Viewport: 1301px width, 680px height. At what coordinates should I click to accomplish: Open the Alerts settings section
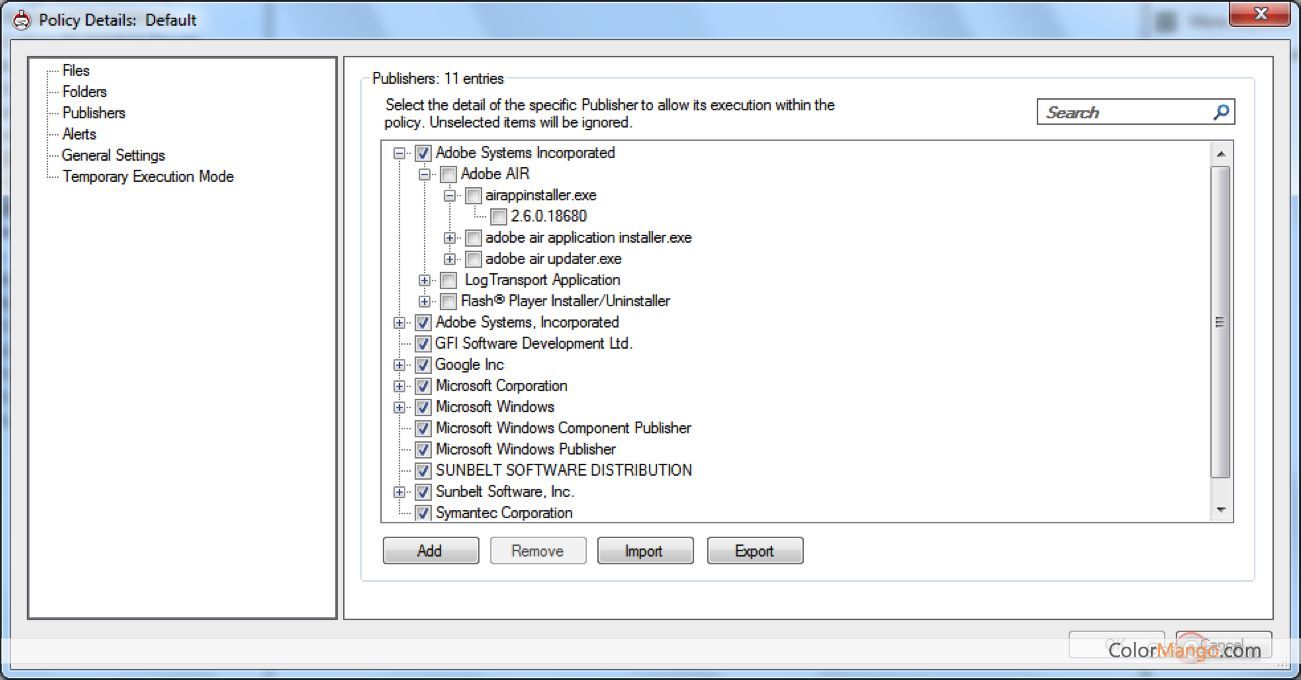tap(79, 133)
